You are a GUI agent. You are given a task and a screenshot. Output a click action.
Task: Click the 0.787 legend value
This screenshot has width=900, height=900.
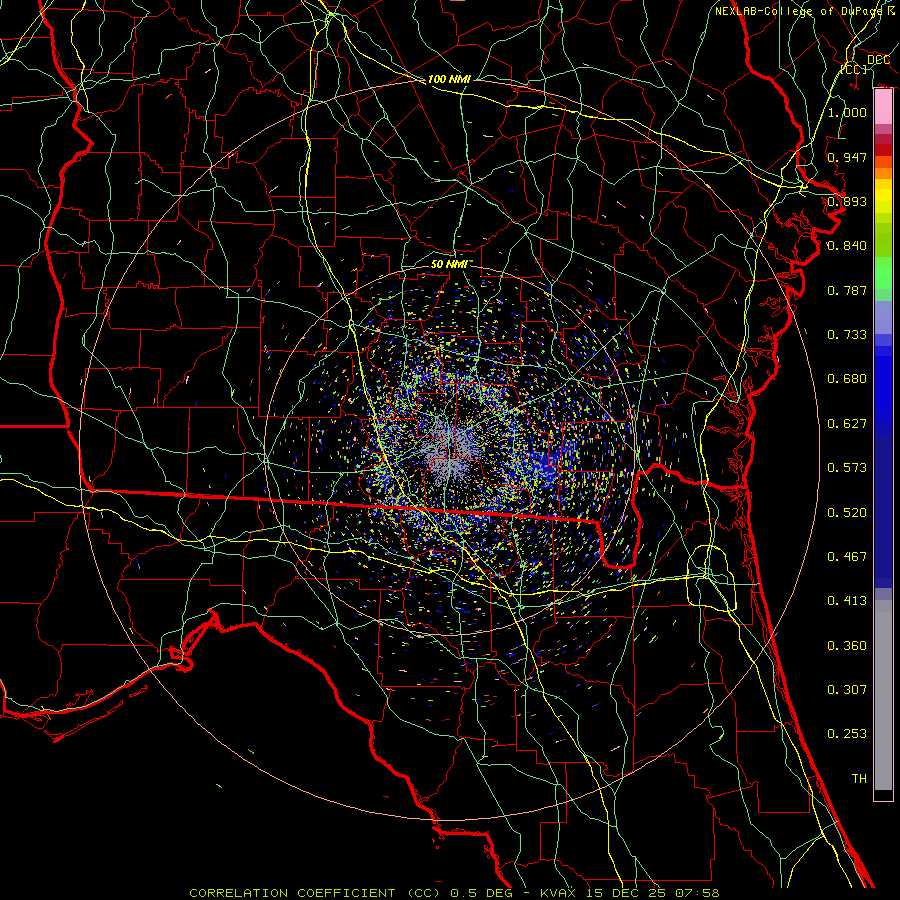click(847, 290)
